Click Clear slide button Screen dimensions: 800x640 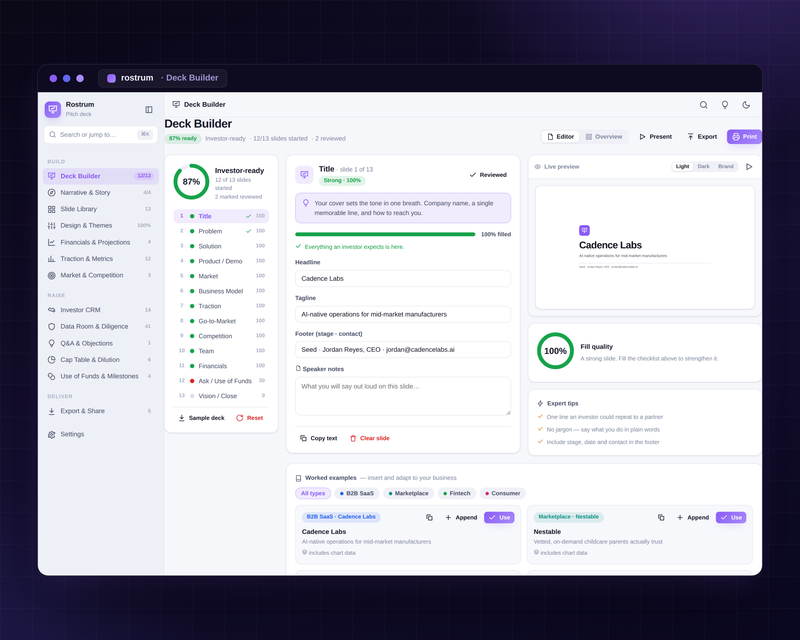click(370, 438)
